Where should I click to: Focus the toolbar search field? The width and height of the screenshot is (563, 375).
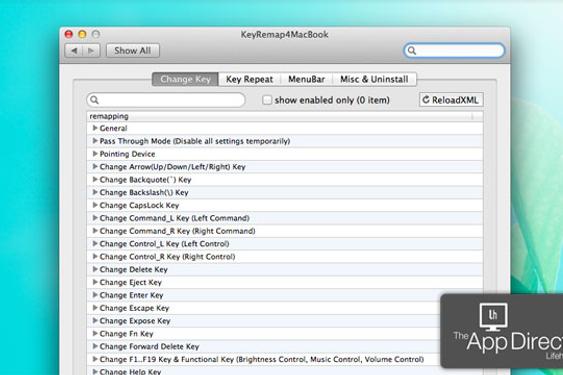point(454,51)
